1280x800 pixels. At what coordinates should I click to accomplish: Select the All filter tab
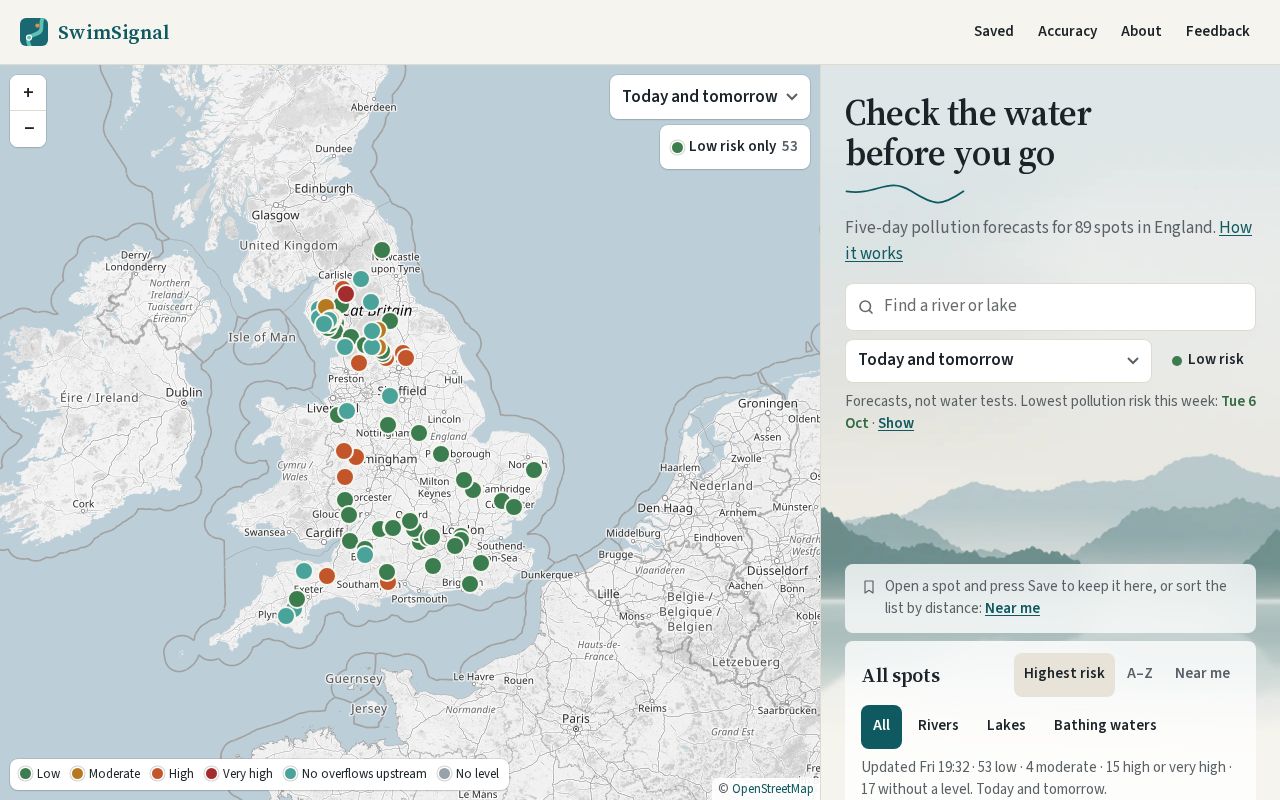[x=881, y=726]
